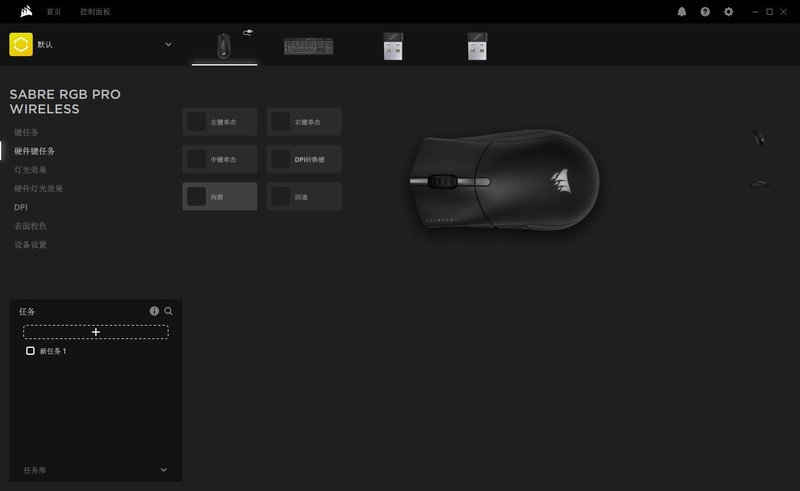Open 灯光效果 in the sidebar
The image size is (800, 491).
[x=30, y=169]
